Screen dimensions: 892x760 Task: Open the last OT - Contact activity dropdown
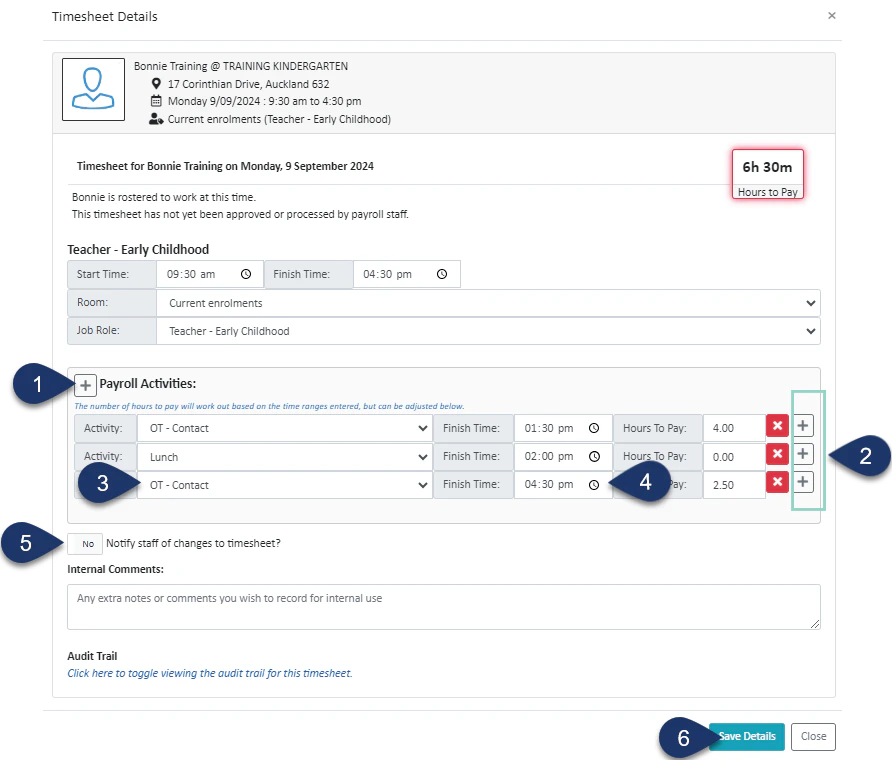[284, 485]
